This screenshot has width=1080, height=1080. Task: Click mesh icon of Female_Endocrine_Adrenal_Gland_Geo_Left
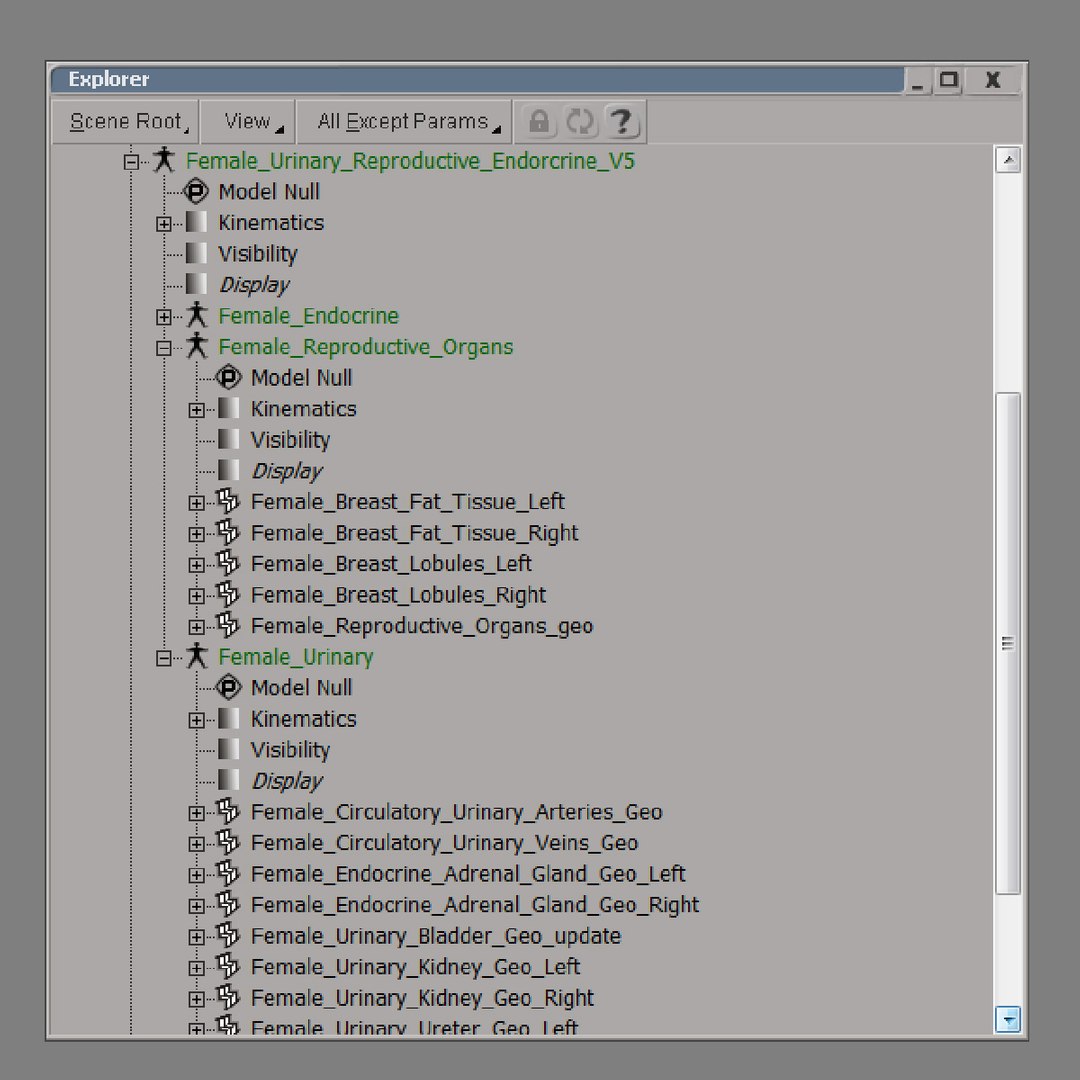[x=228, y=873]
